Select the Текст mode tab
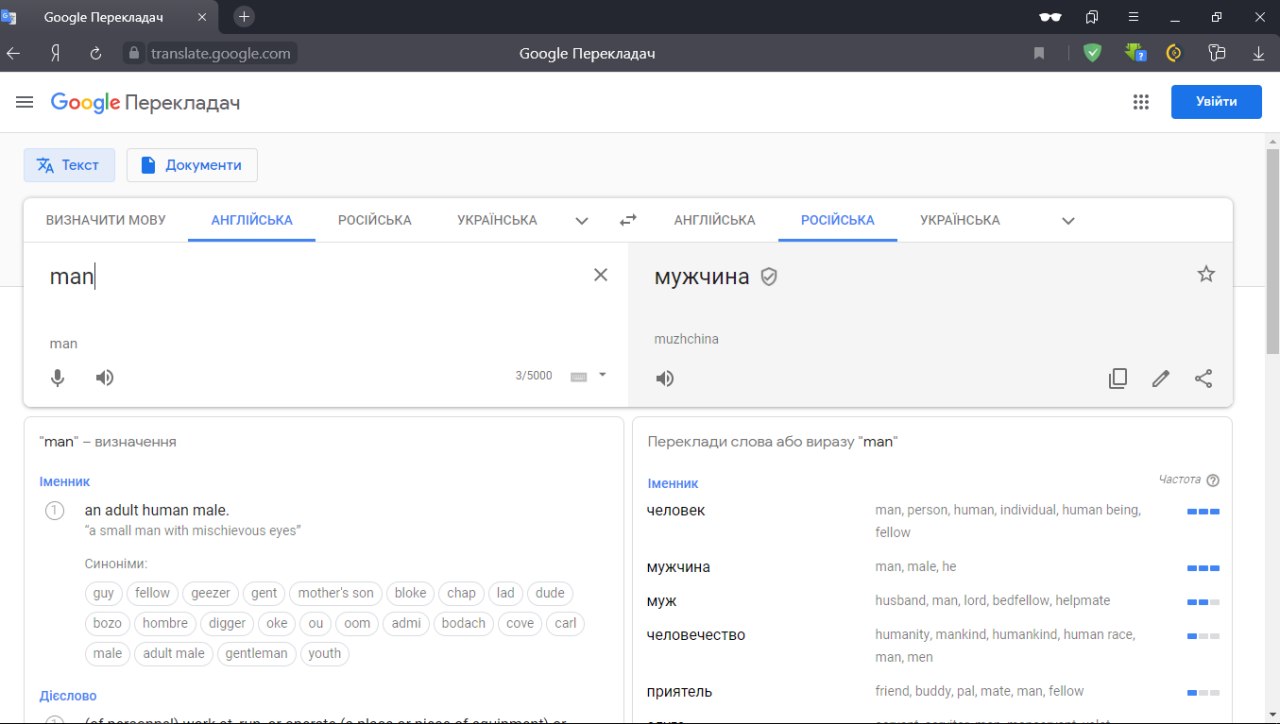This screenshot has width=1280, height=724. point(69,165)
